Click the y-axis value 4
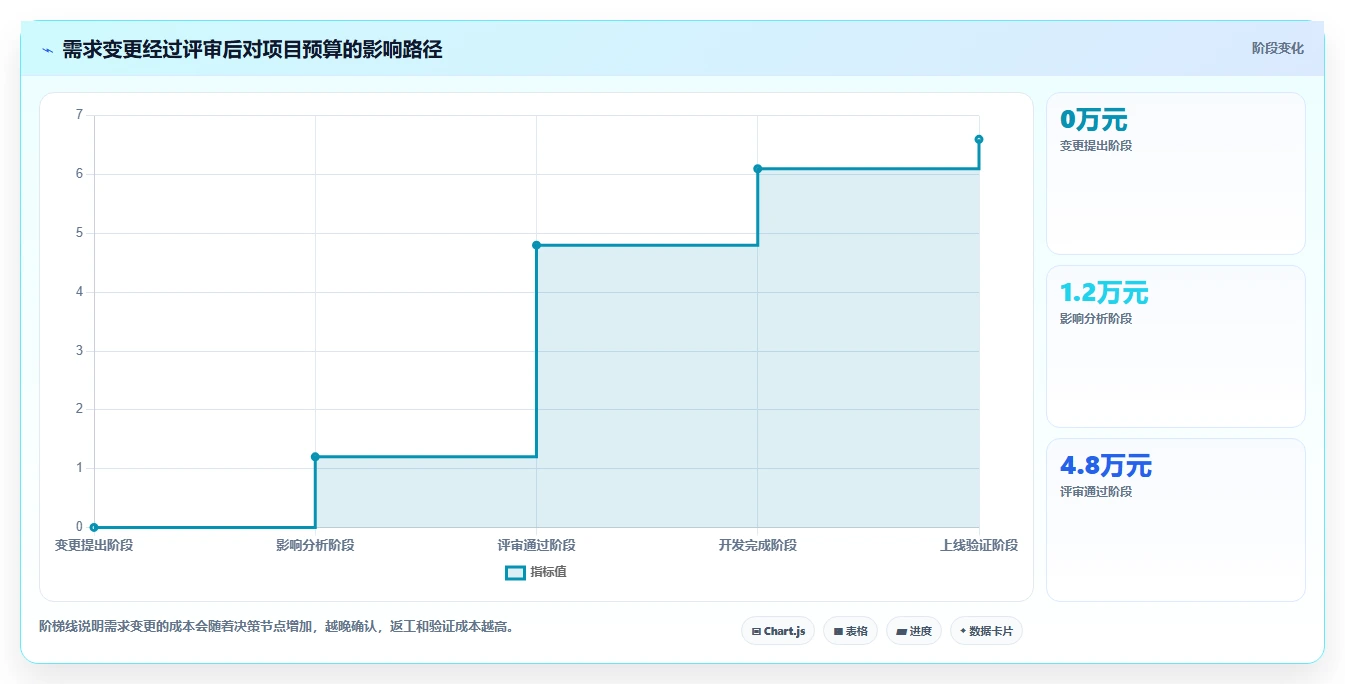 click(79, 292)
